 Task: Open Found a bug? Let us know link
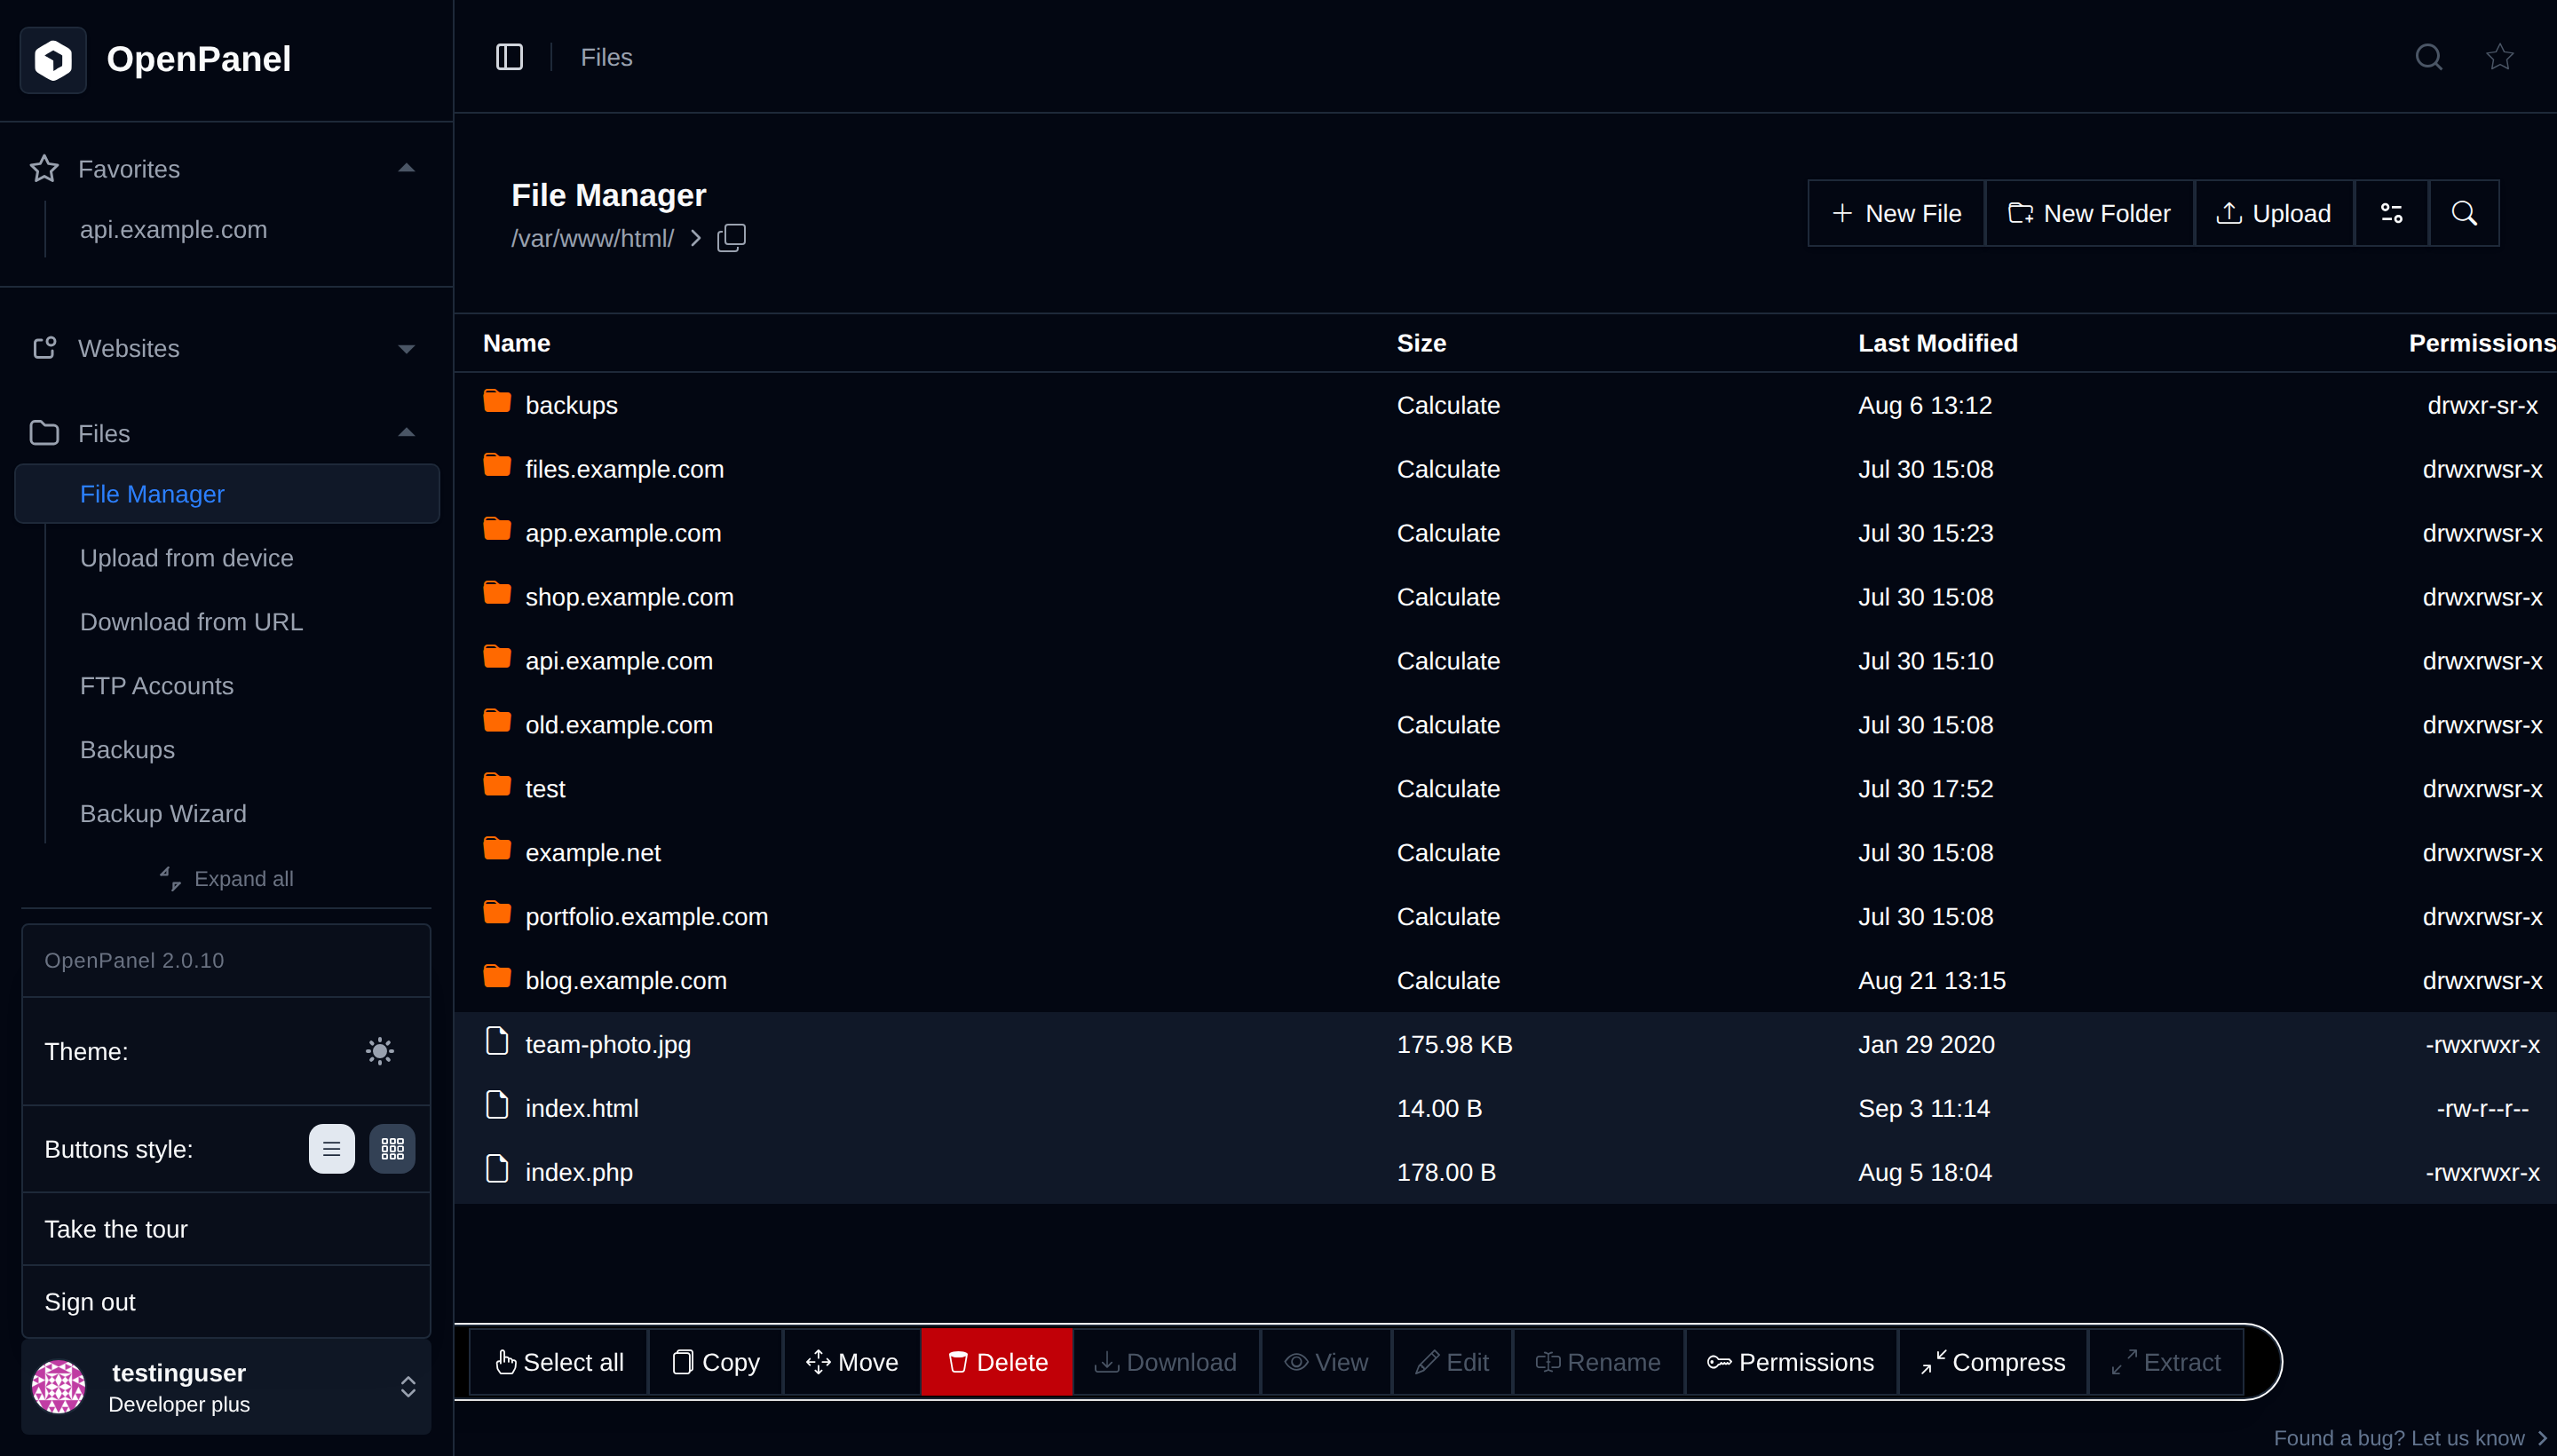[x=2410, y=1437]
